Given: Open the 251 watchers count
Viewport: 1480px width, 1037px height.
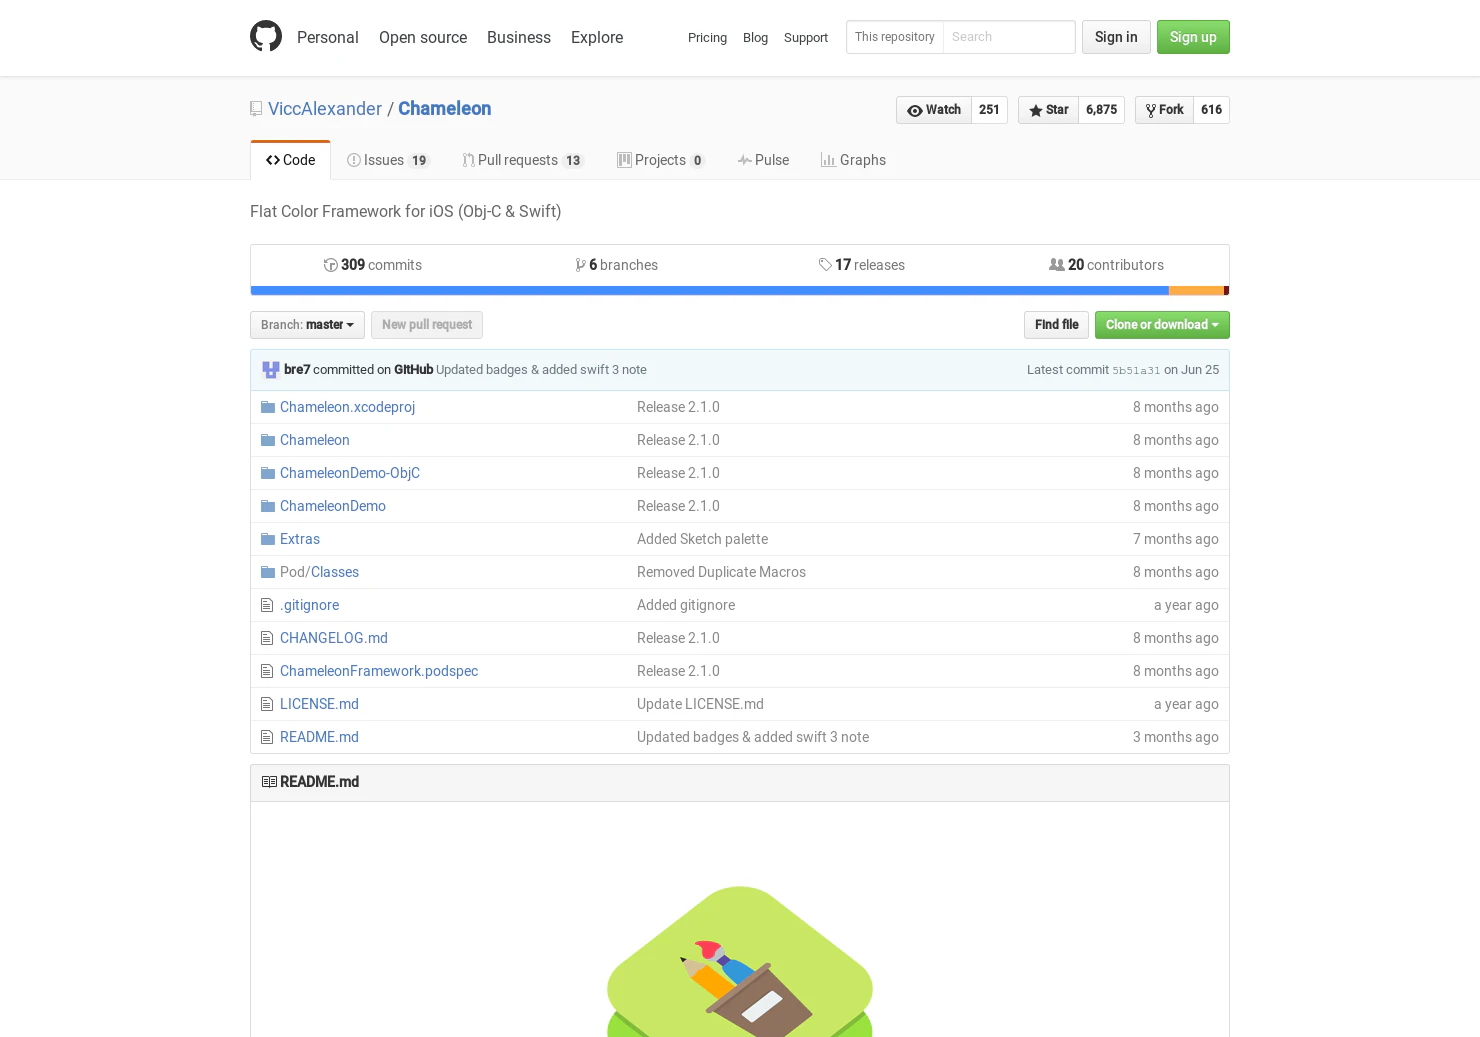Looking at the screenshot, I should 989,110.
